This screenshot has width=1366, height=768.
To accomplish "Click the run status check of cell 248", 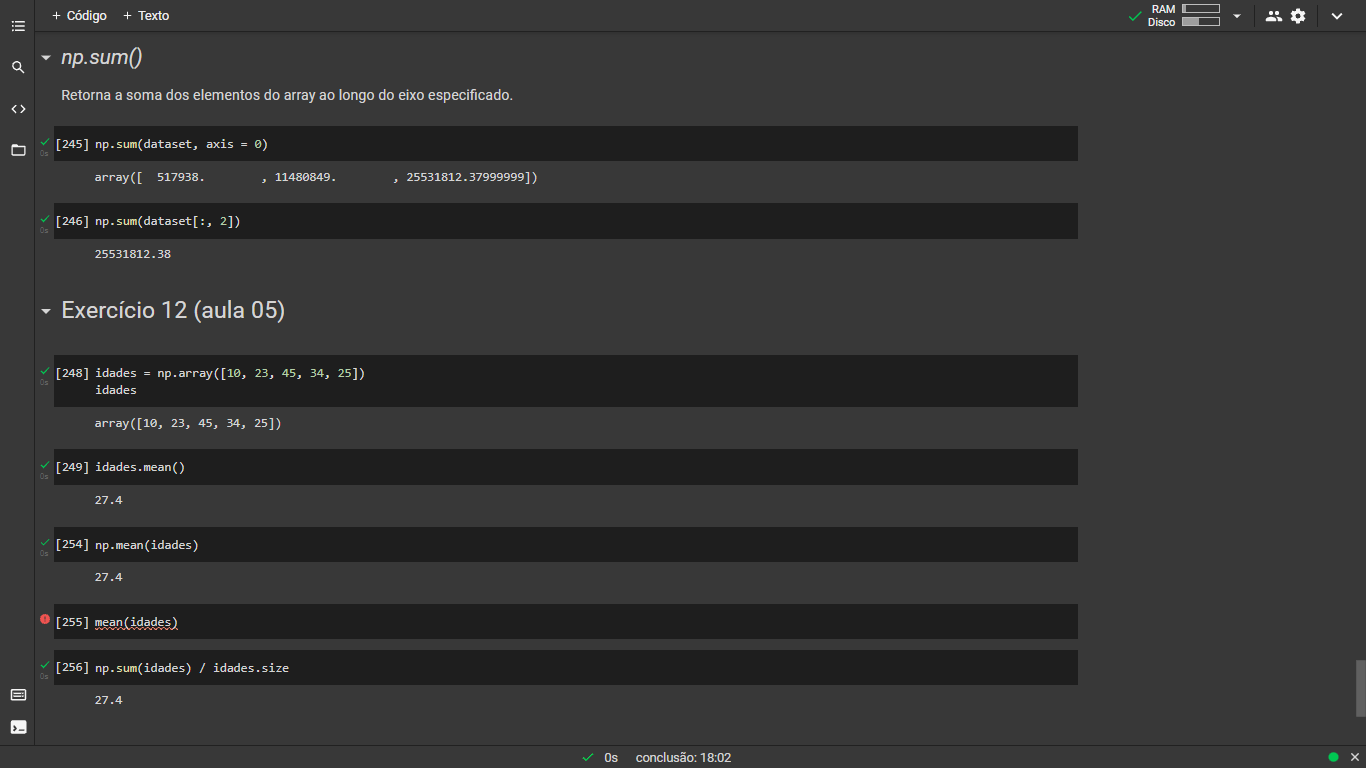I will [44, 371].
